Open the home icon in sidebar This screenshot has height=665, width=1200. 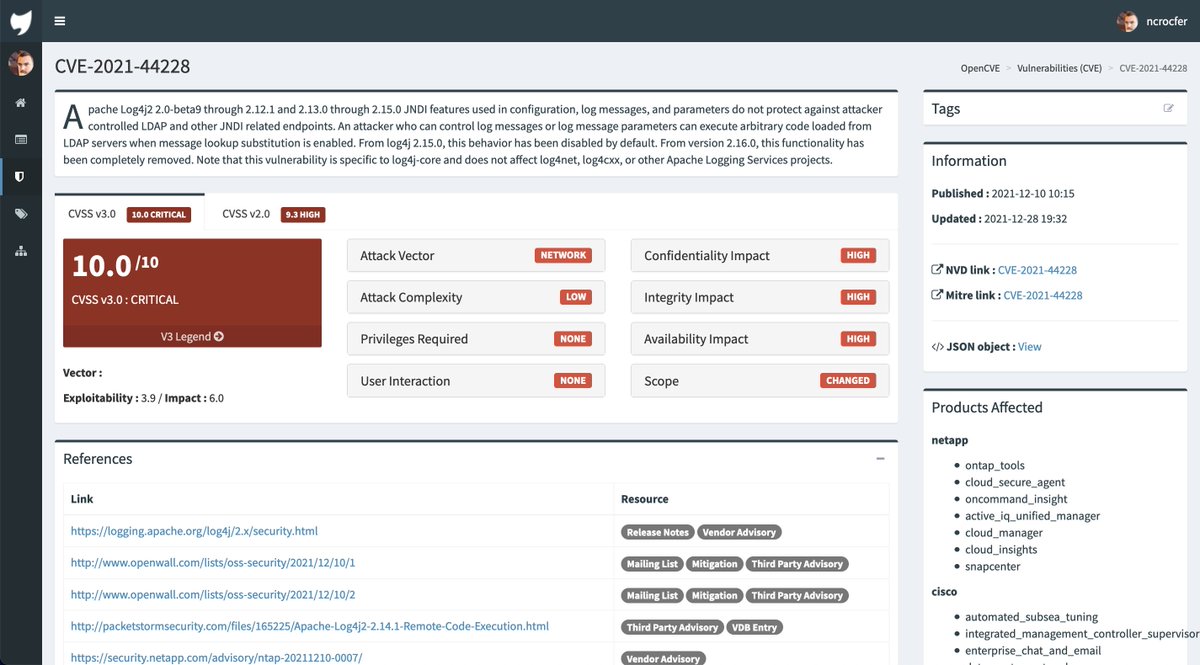[21, 102]
